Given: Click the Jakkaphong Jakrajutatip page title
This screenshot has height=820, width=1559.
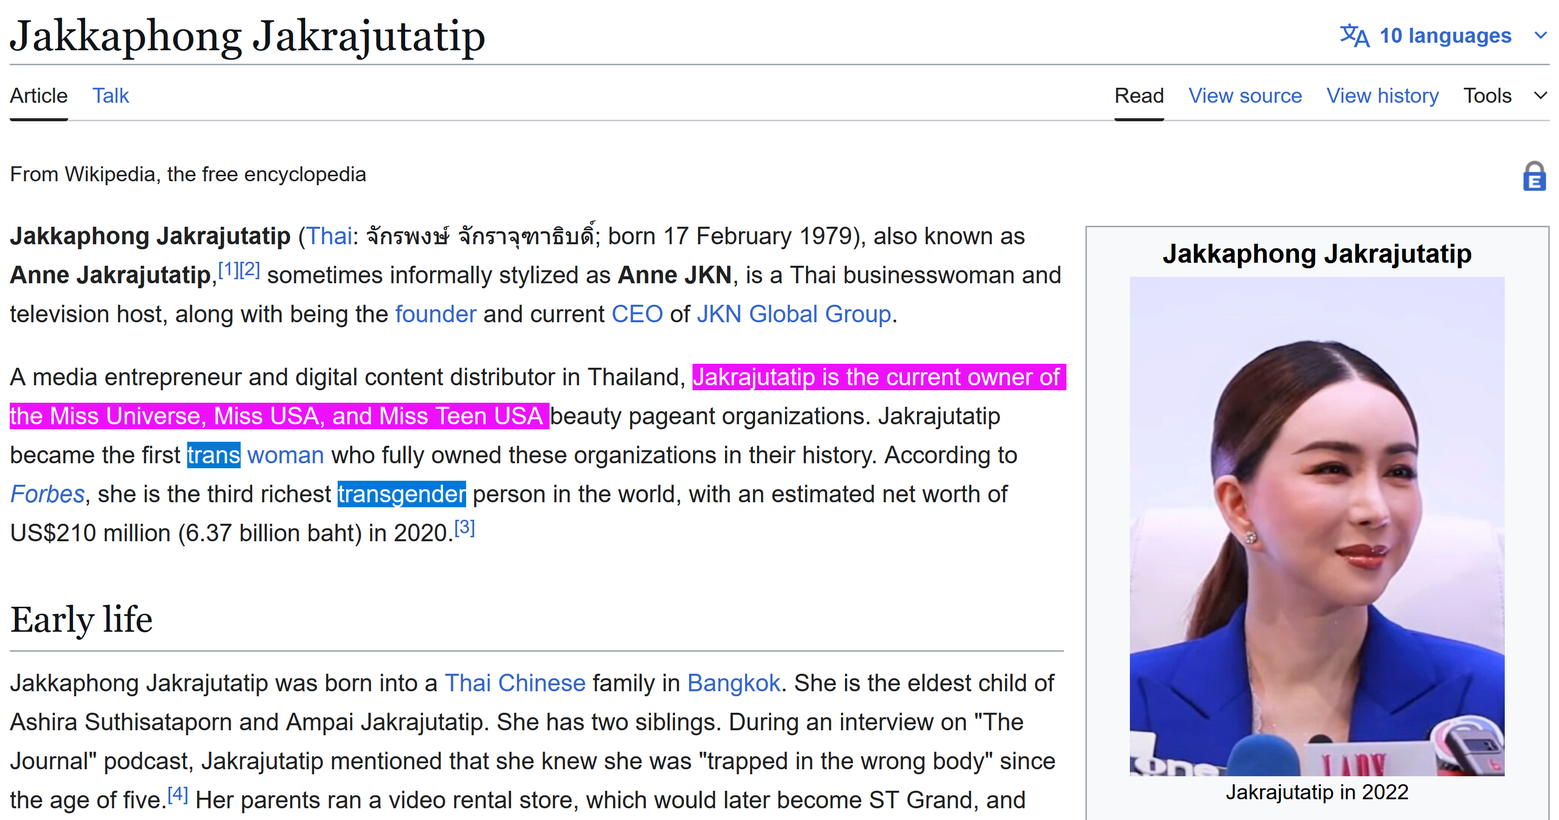Looking at the screenshot, I should [247, 36].
